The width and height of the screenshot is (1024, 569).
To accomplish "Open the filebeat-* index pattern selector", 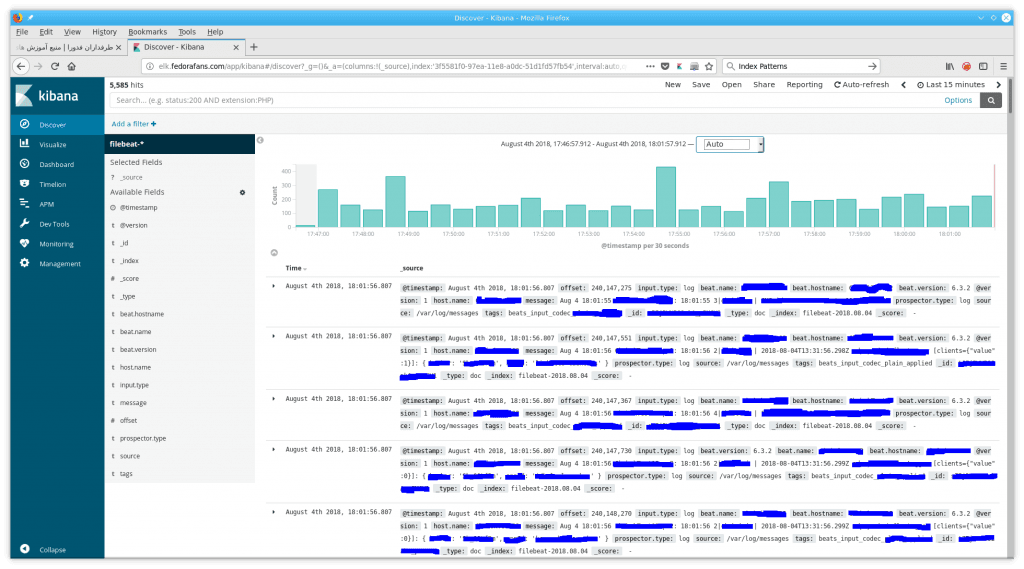I will click(x=133, y=144).
